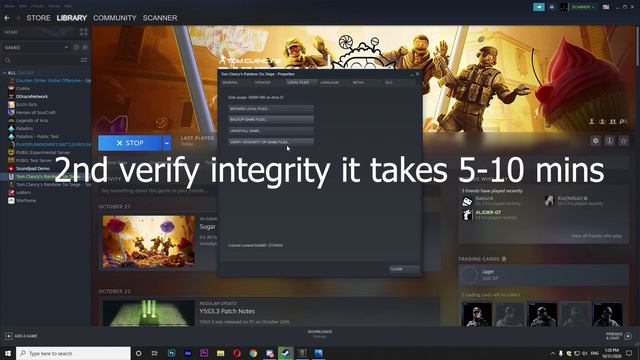Open the dropdown arrow beside the STOP button
The height and width of the screenshot is (360, 640).
[167, 143]
